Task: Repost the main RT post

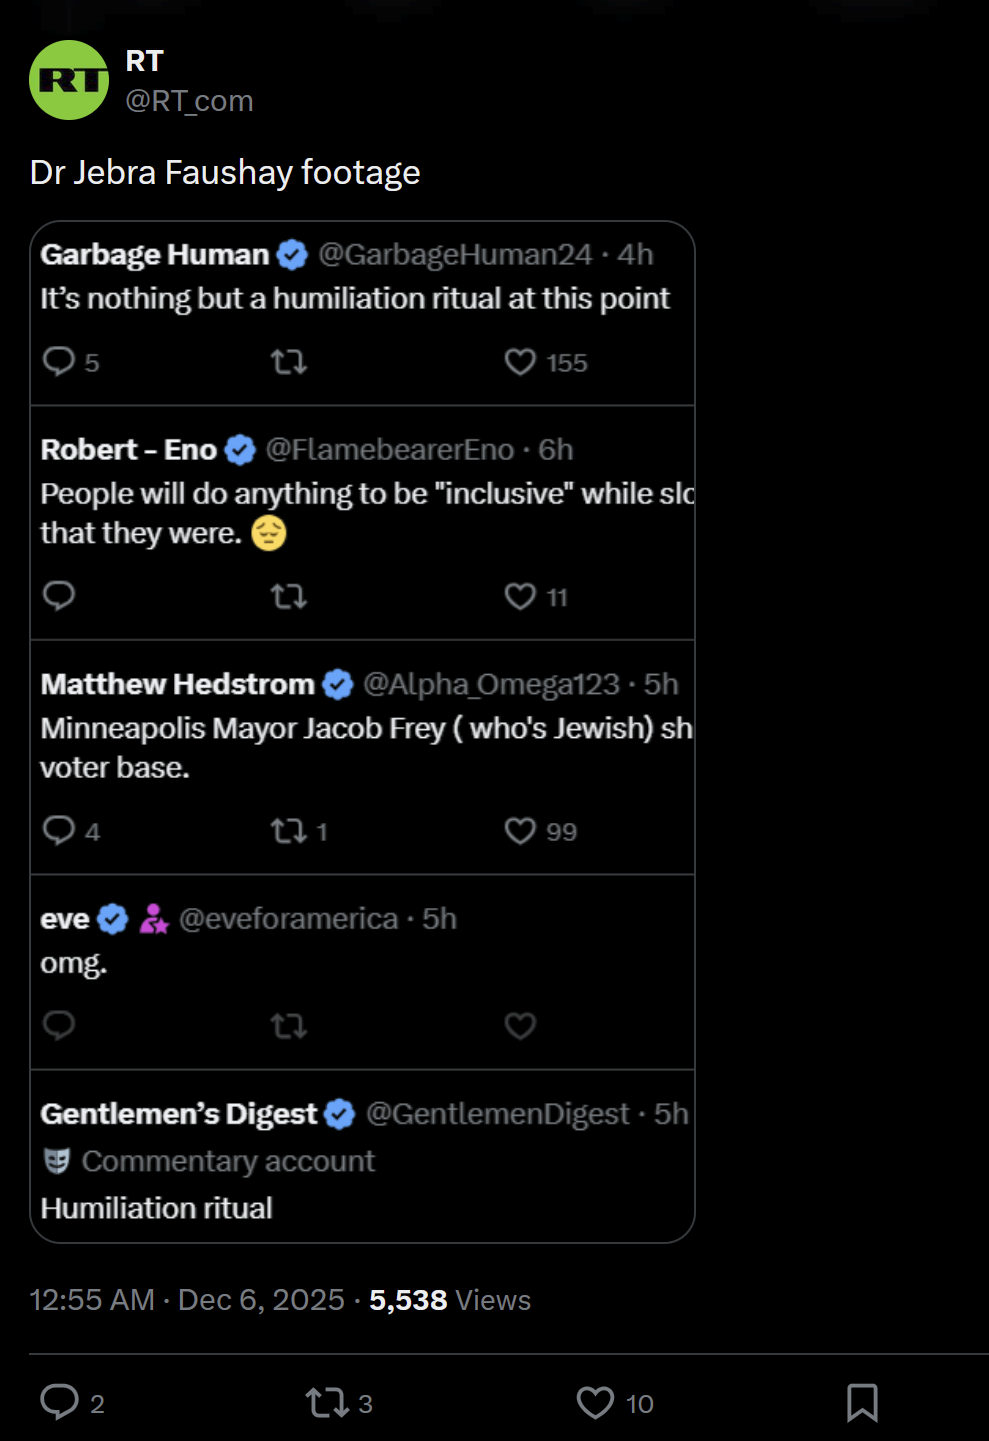Action: 327,1402
